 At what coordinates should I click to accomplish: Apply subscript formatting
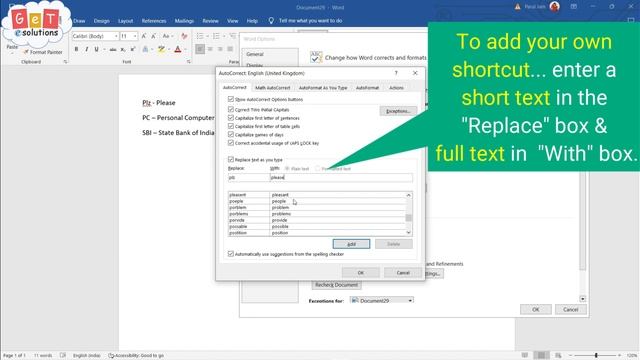coord(123,49)
